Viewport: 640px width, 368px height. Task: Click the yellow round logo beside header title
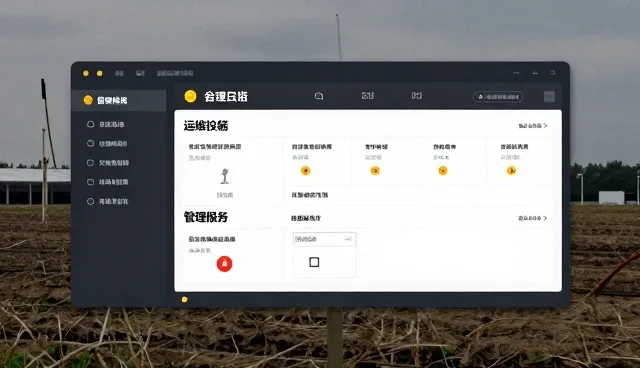point(190,96)
